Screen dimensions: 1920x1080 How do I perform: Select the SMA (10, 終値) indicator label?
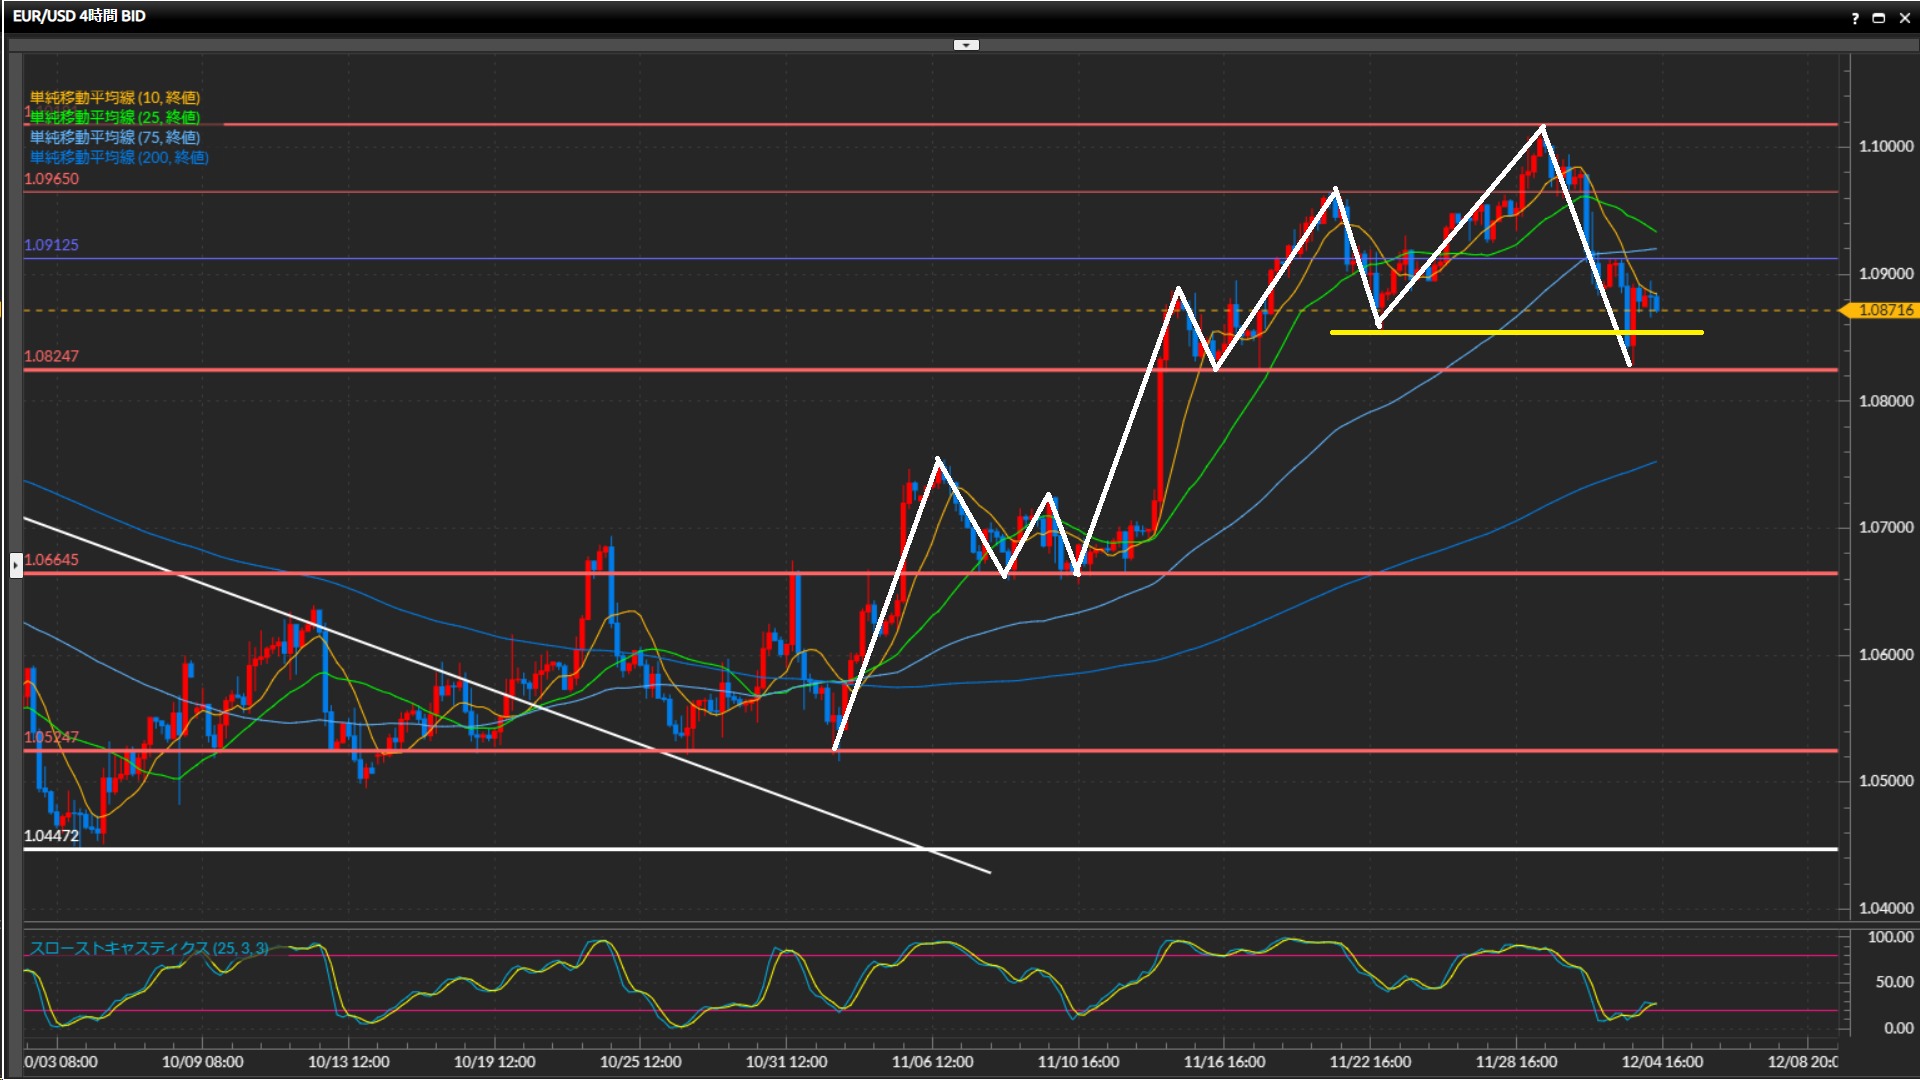(115, 97)
